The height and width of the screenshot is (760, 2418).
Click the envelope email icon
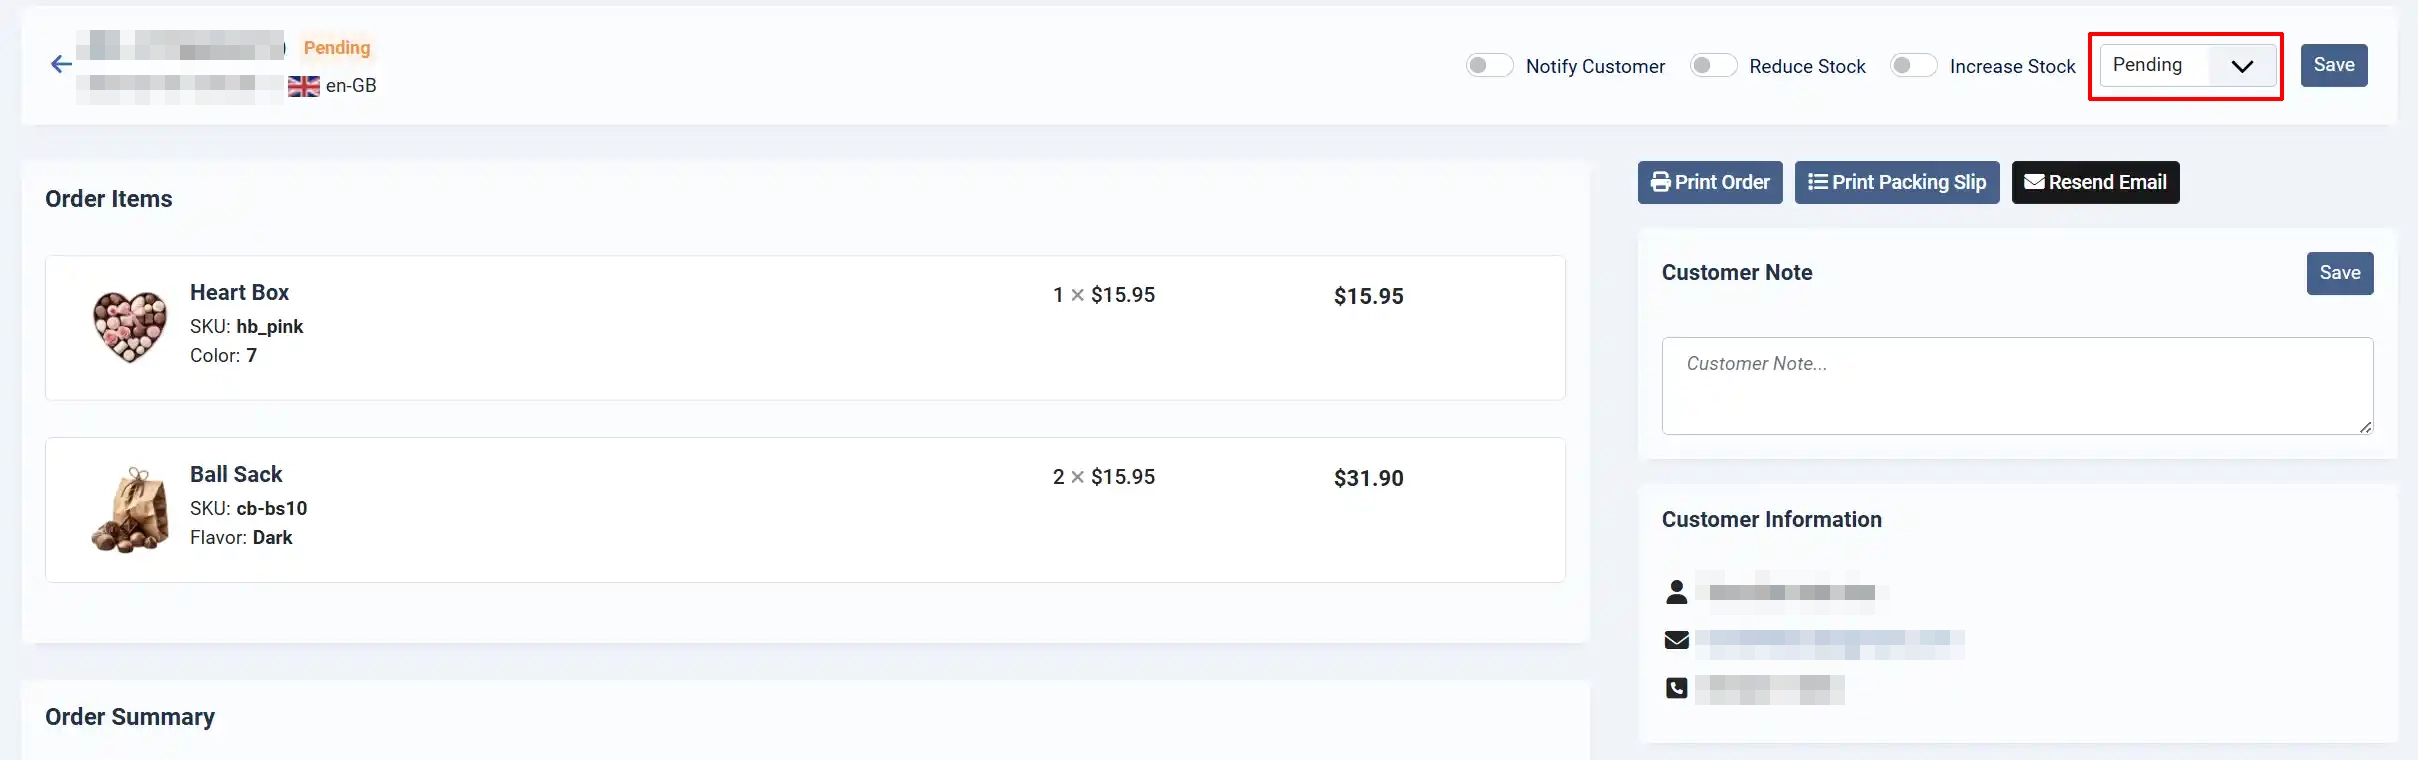point(1677,640)
